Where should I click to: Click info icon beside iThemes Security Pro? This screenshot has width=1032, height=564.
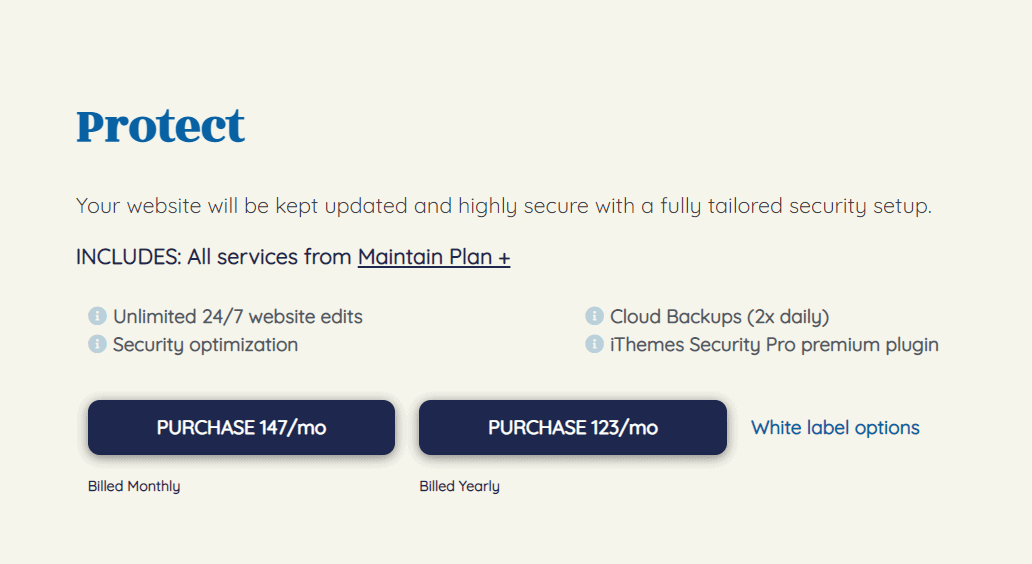point(594,344)
